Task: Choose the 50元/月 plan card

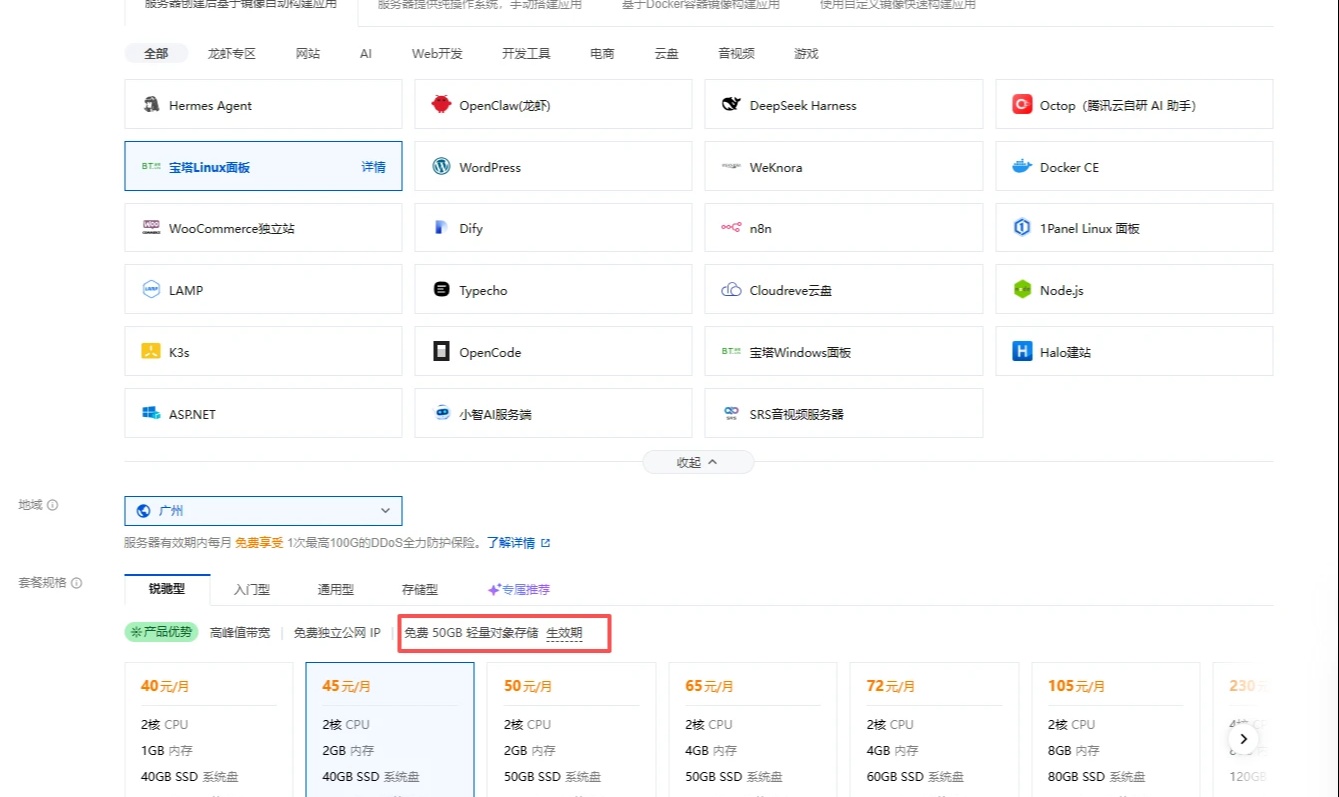Action: (572, 729)
